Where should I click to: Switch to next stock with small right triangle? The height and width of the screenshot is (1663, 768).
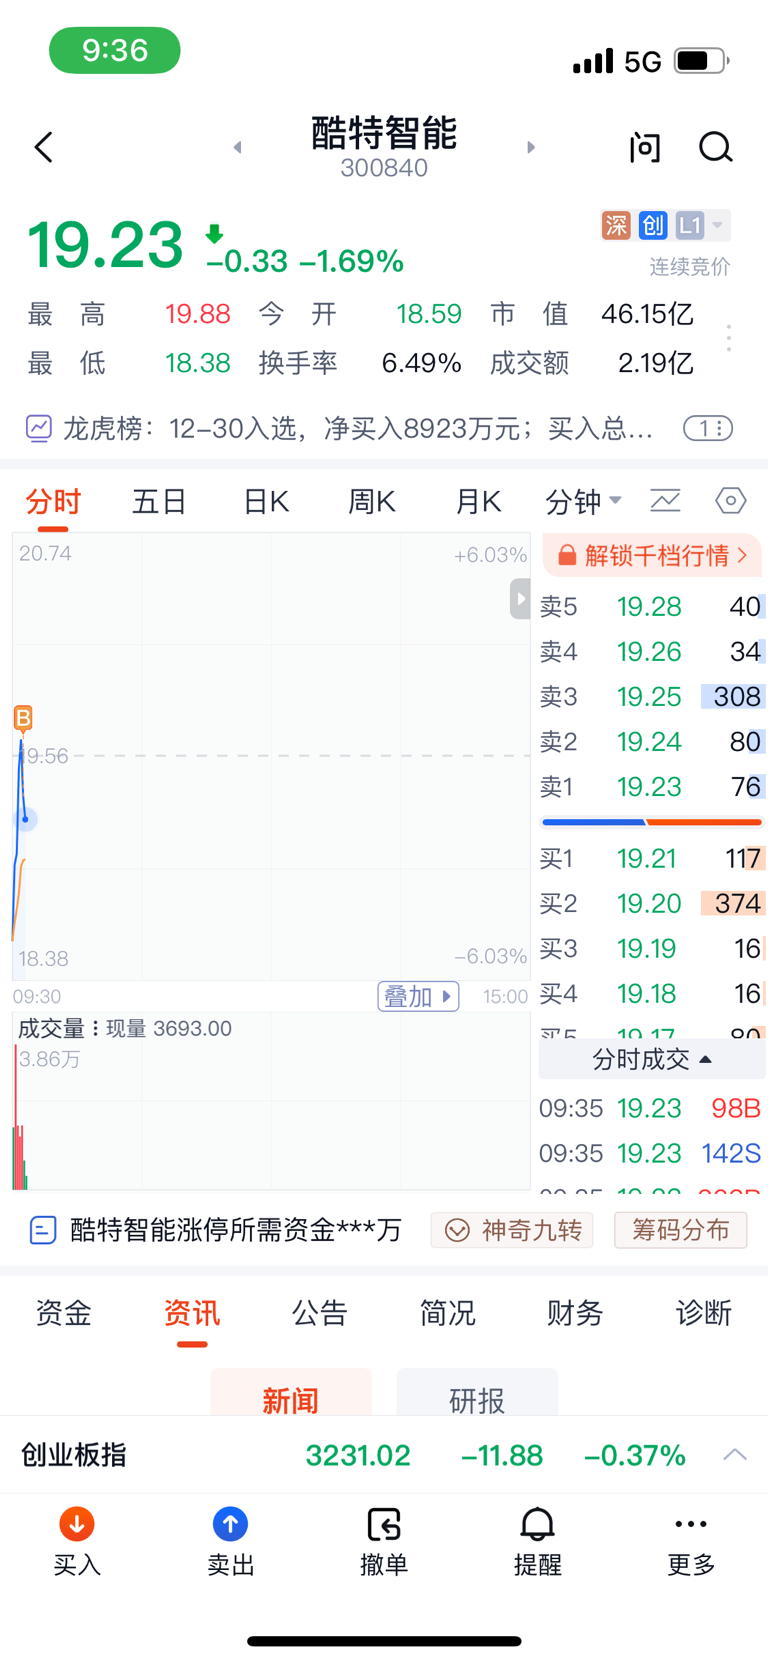pyautogui.click(x=531, y=147)
